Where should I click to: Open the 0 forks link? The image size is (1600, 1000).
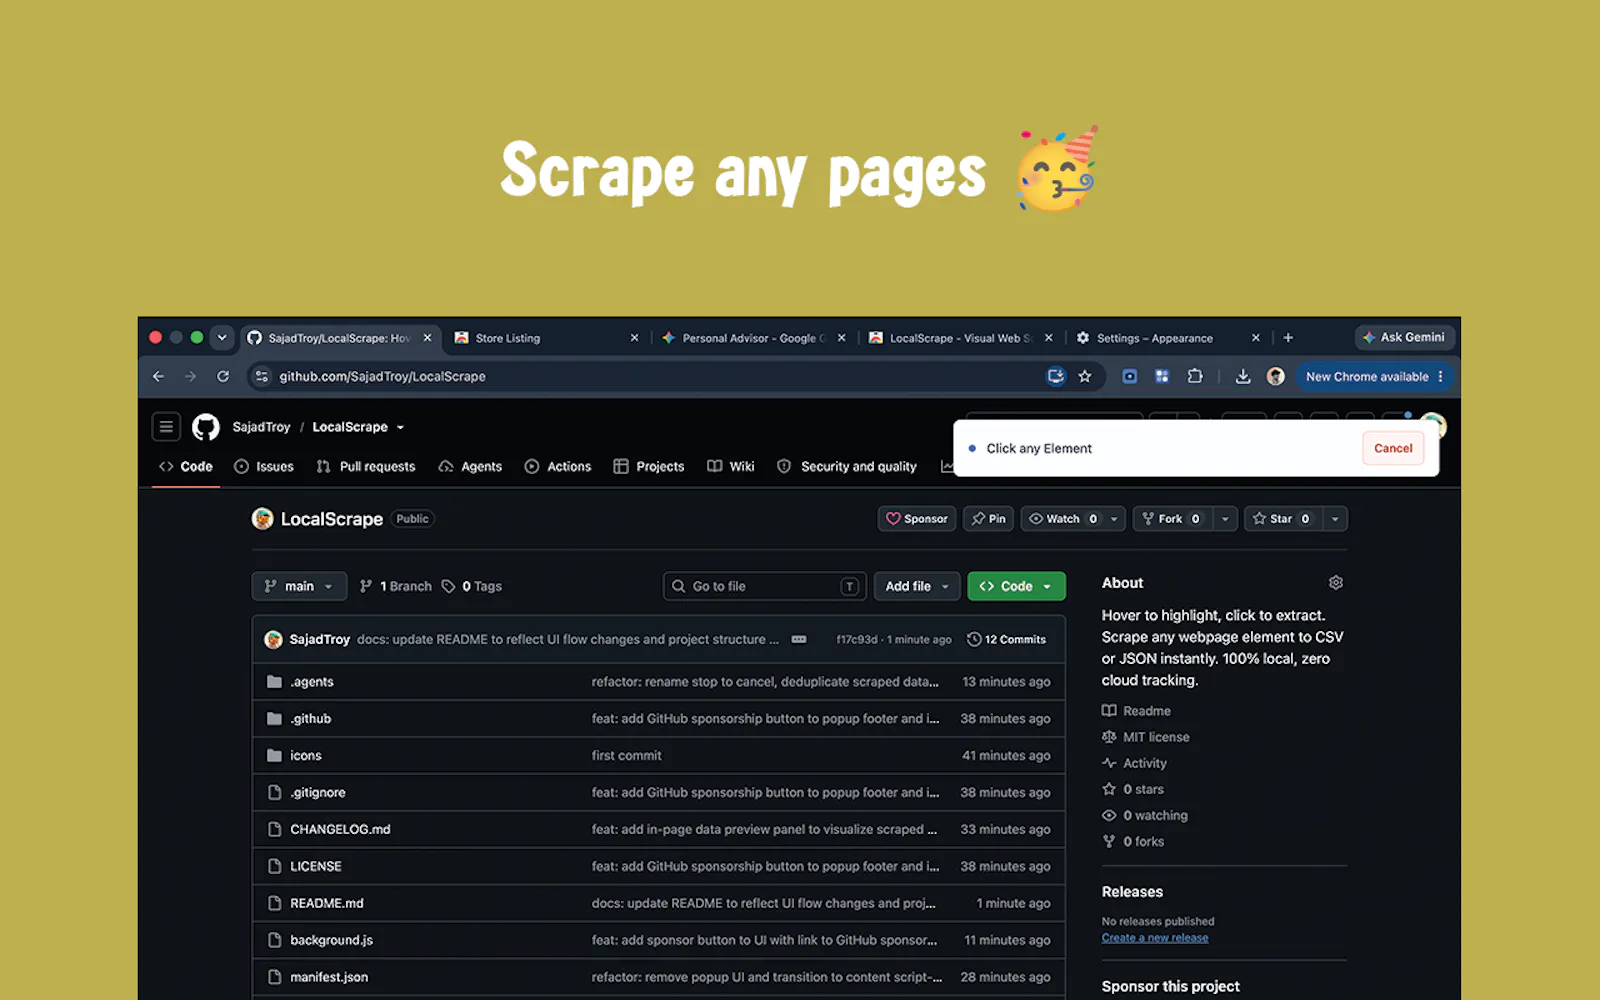[1133, 841]
